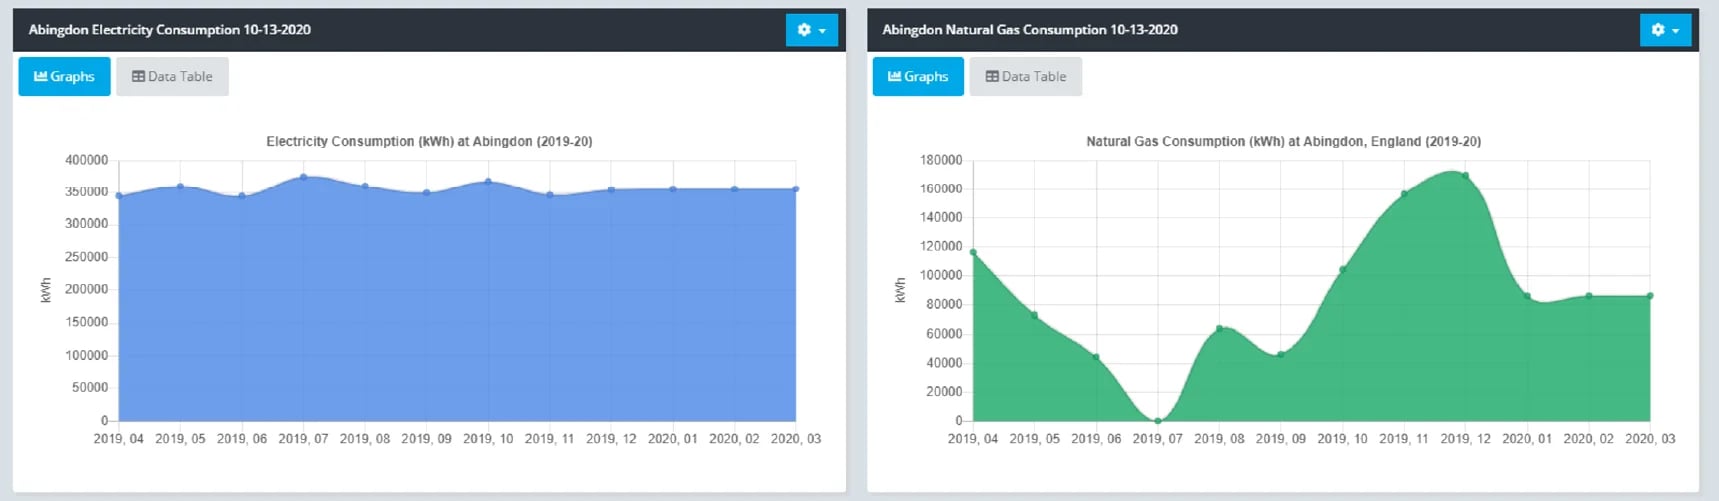Click the Natural Gas Consumption (kWh) chart title
Screen dimensions: 1719x501
tap(1283, 142)
